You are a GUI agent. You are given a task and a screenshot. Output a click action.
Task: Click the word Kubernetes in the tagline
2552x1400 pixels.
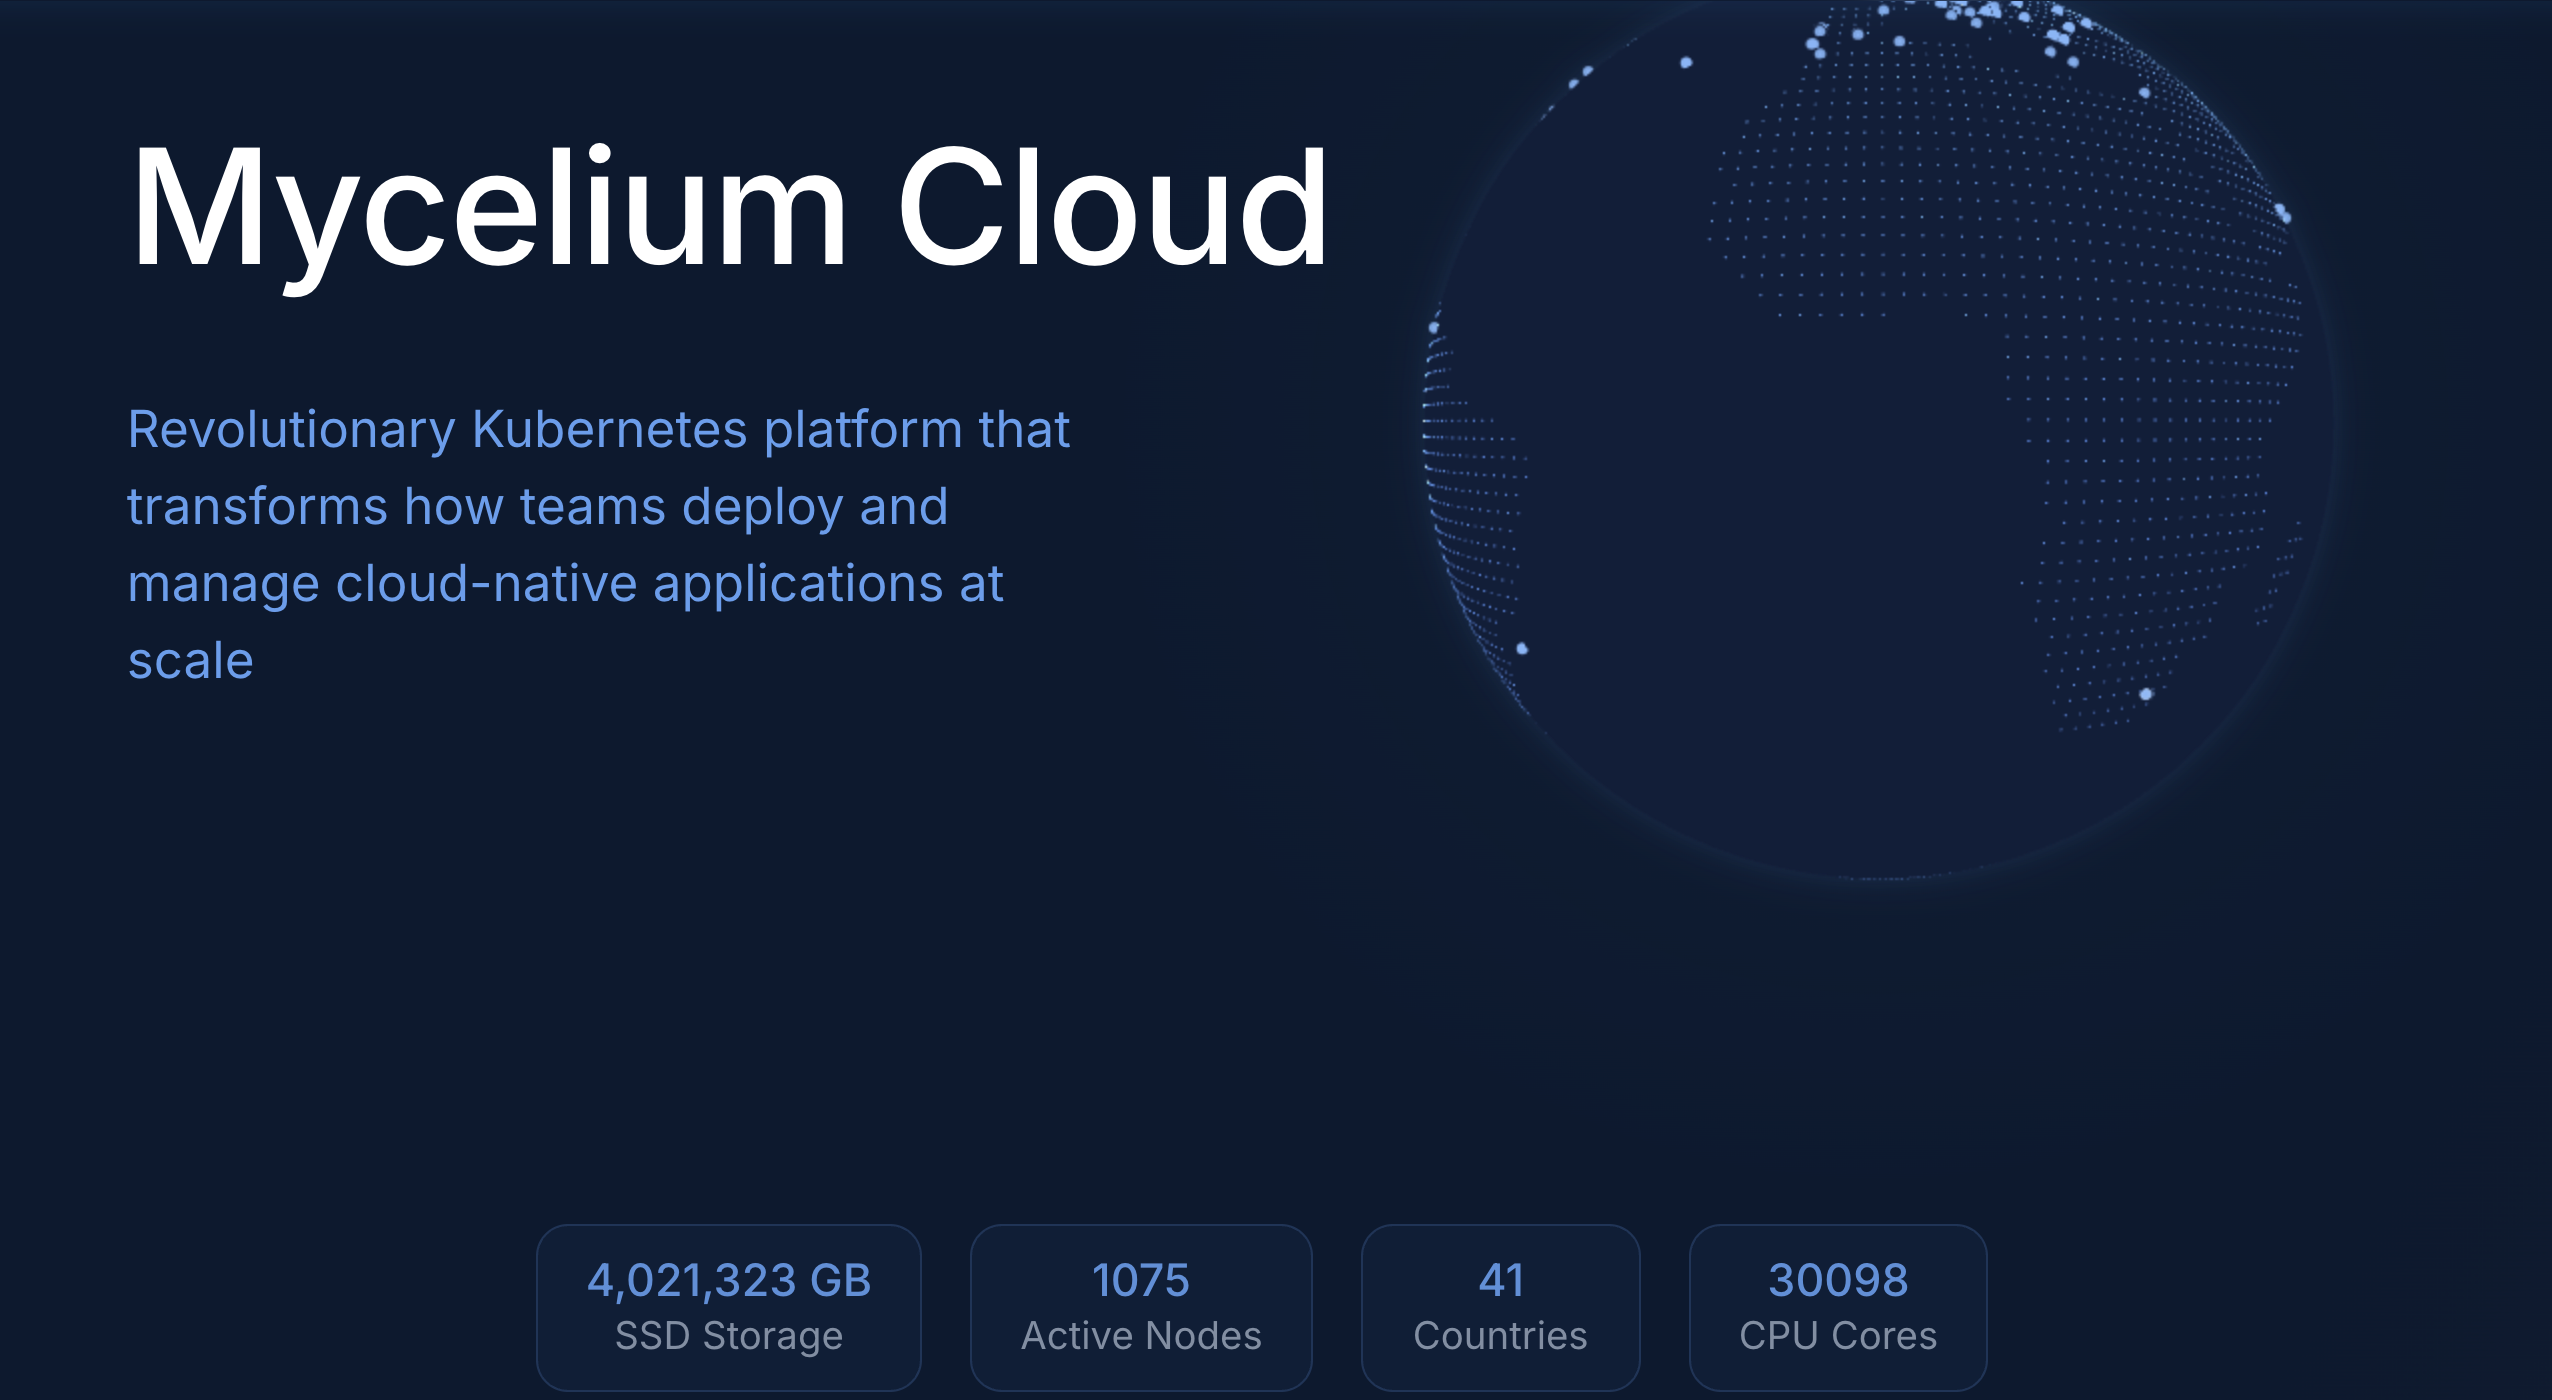[x=609, y=430]
